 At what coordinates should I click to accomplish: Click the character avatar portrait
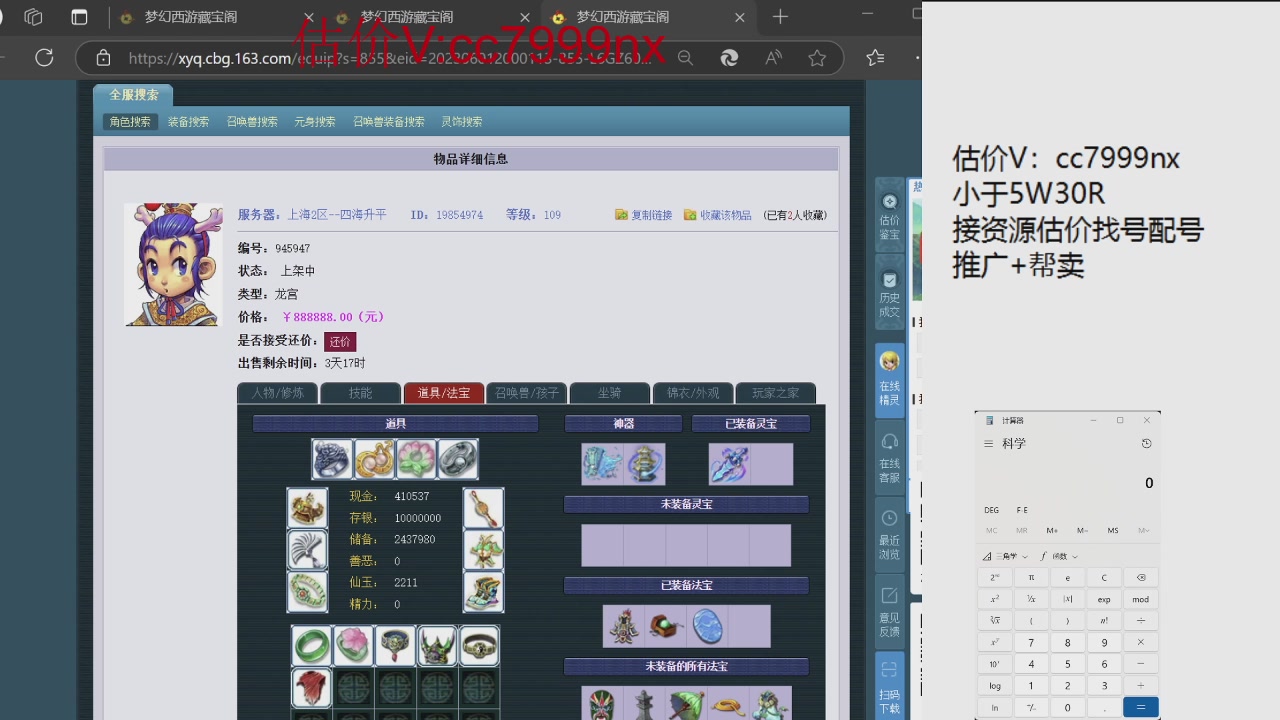pos(174,264)
